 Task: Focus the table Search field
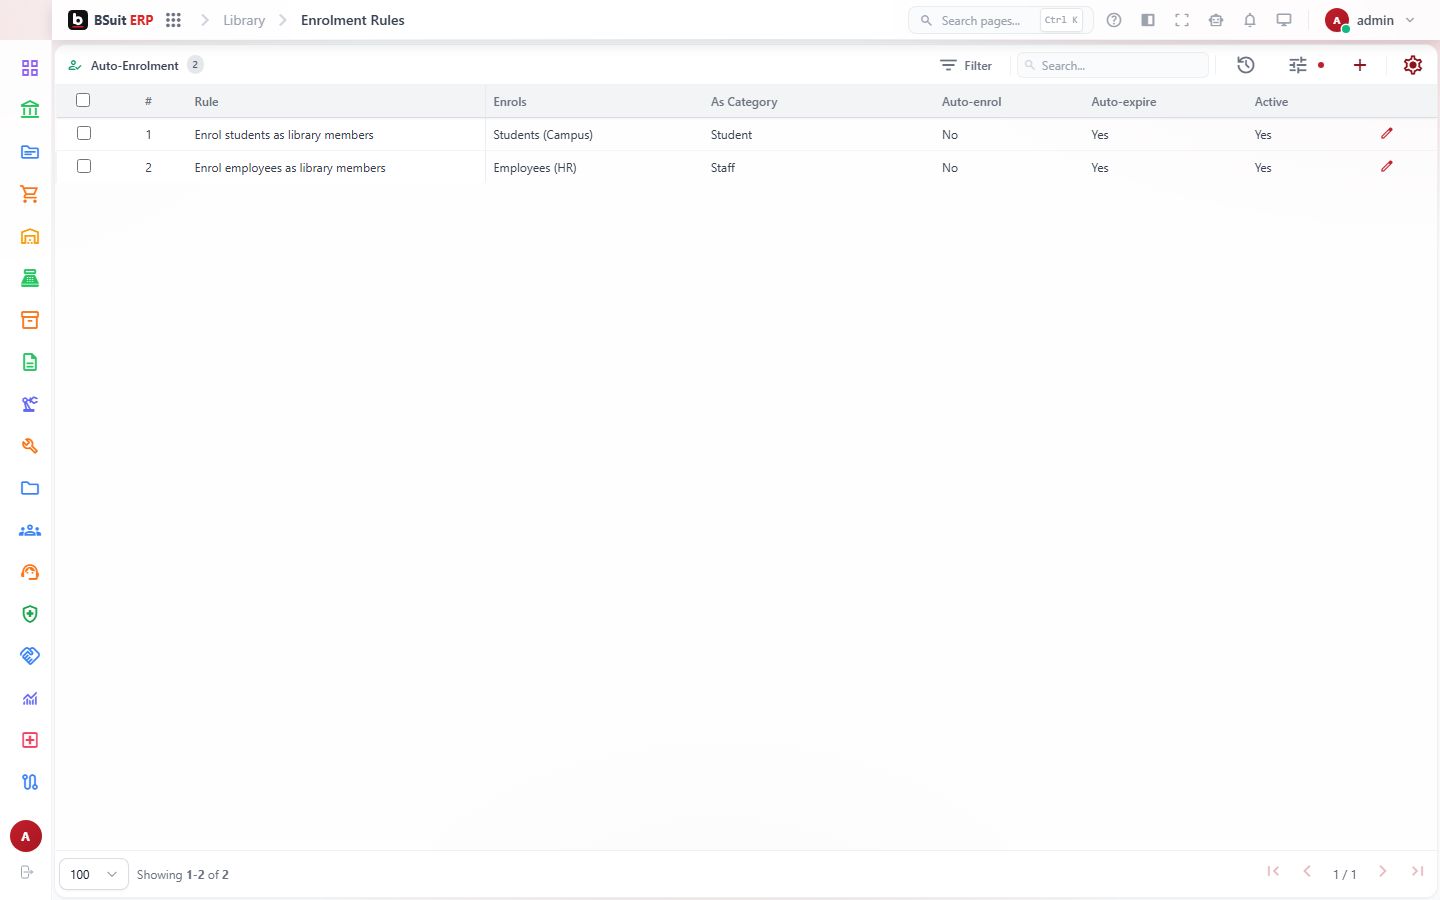(x=1113, y=65)
